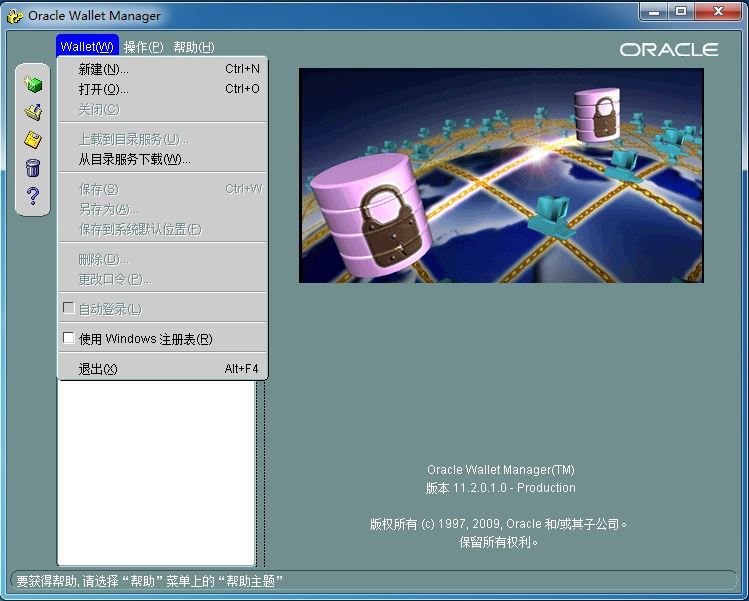
Task: Click 保存到系统默认位置(F) menu entry
Action: pos(162,229)
